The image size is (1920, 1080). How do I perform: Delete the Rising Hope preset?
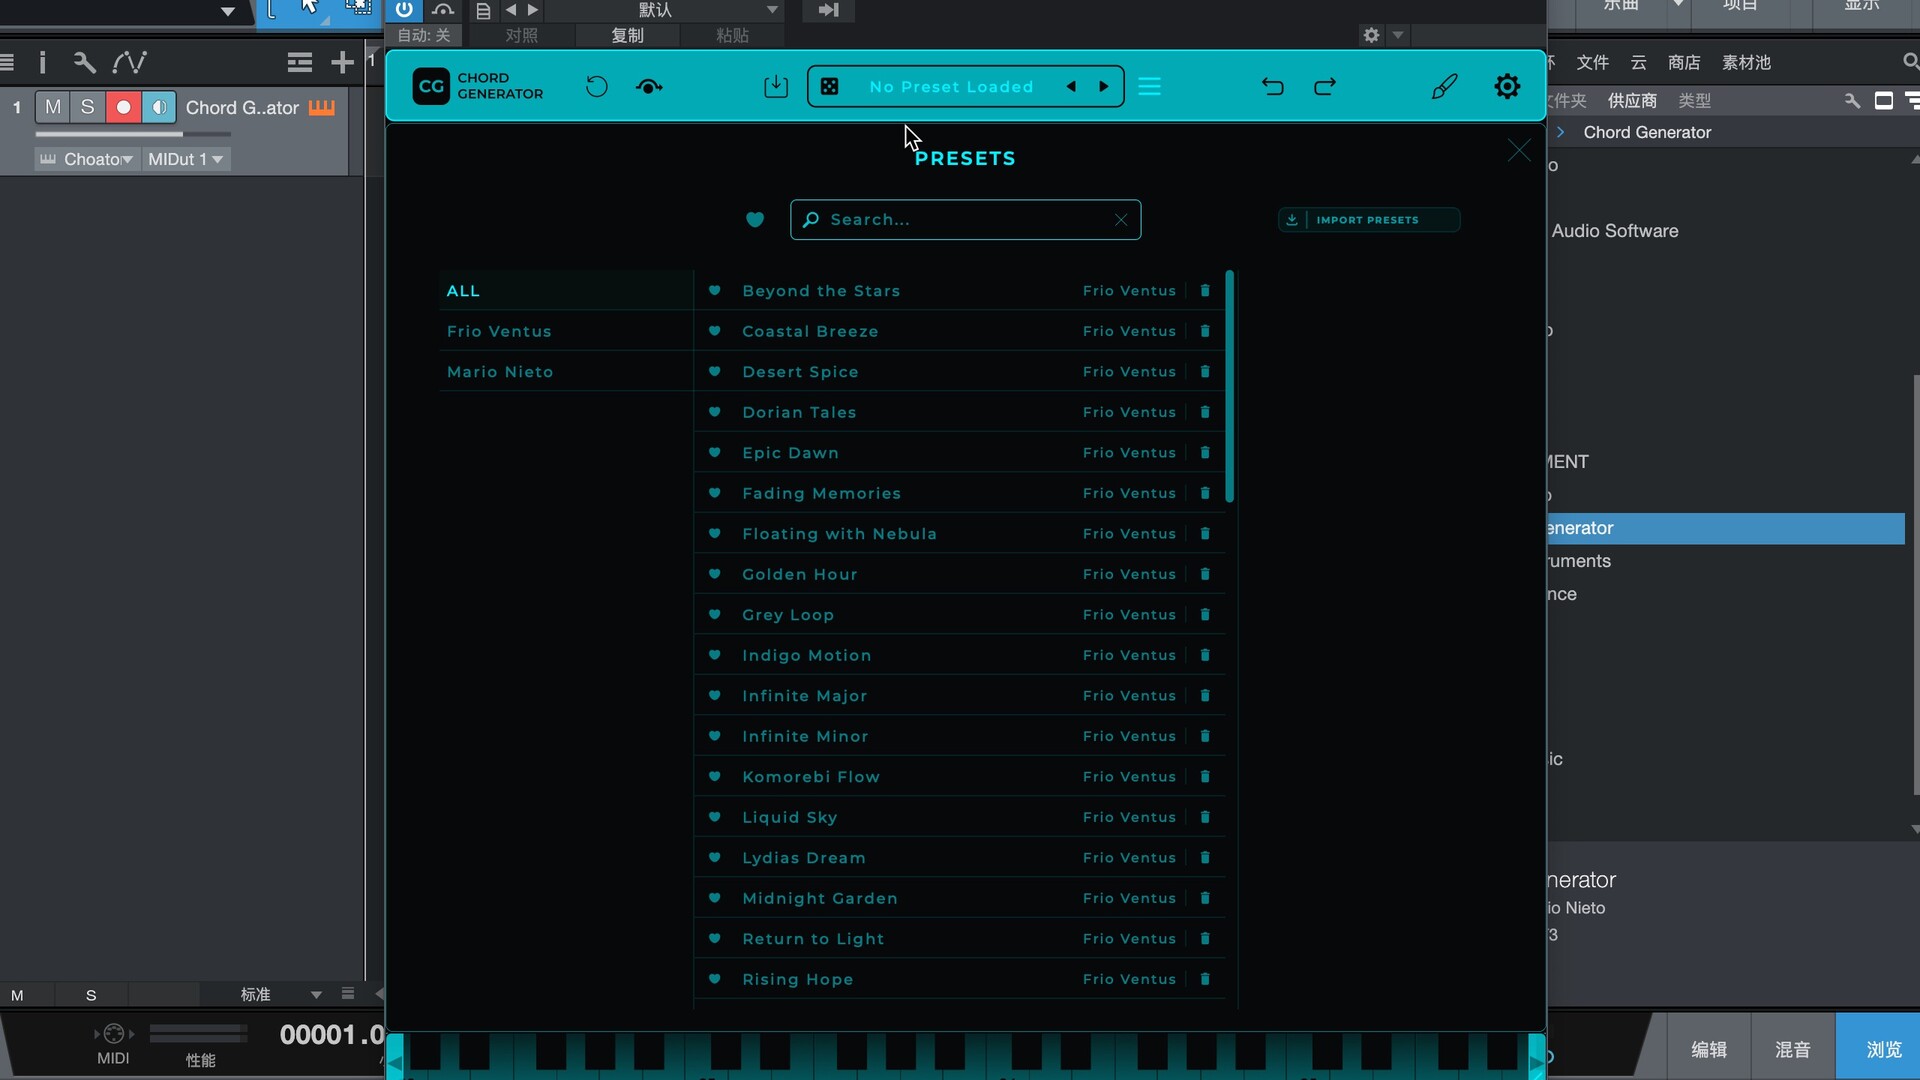pos(1205,979)
